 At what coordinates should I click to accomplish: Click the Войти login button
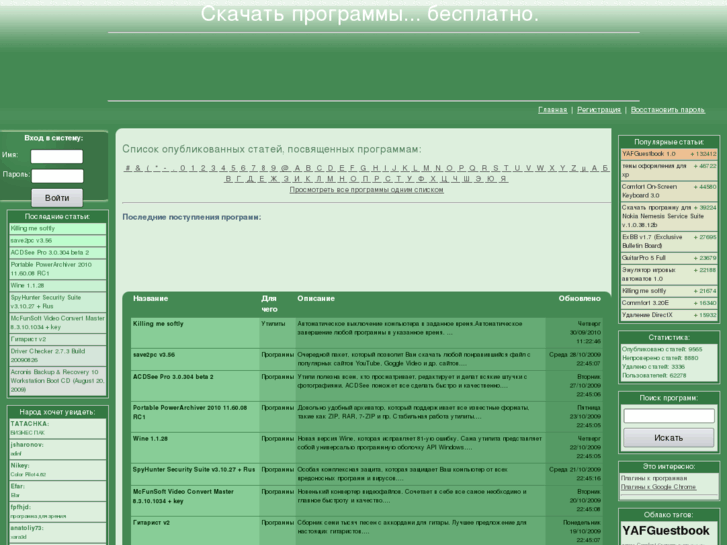[57, 198]
